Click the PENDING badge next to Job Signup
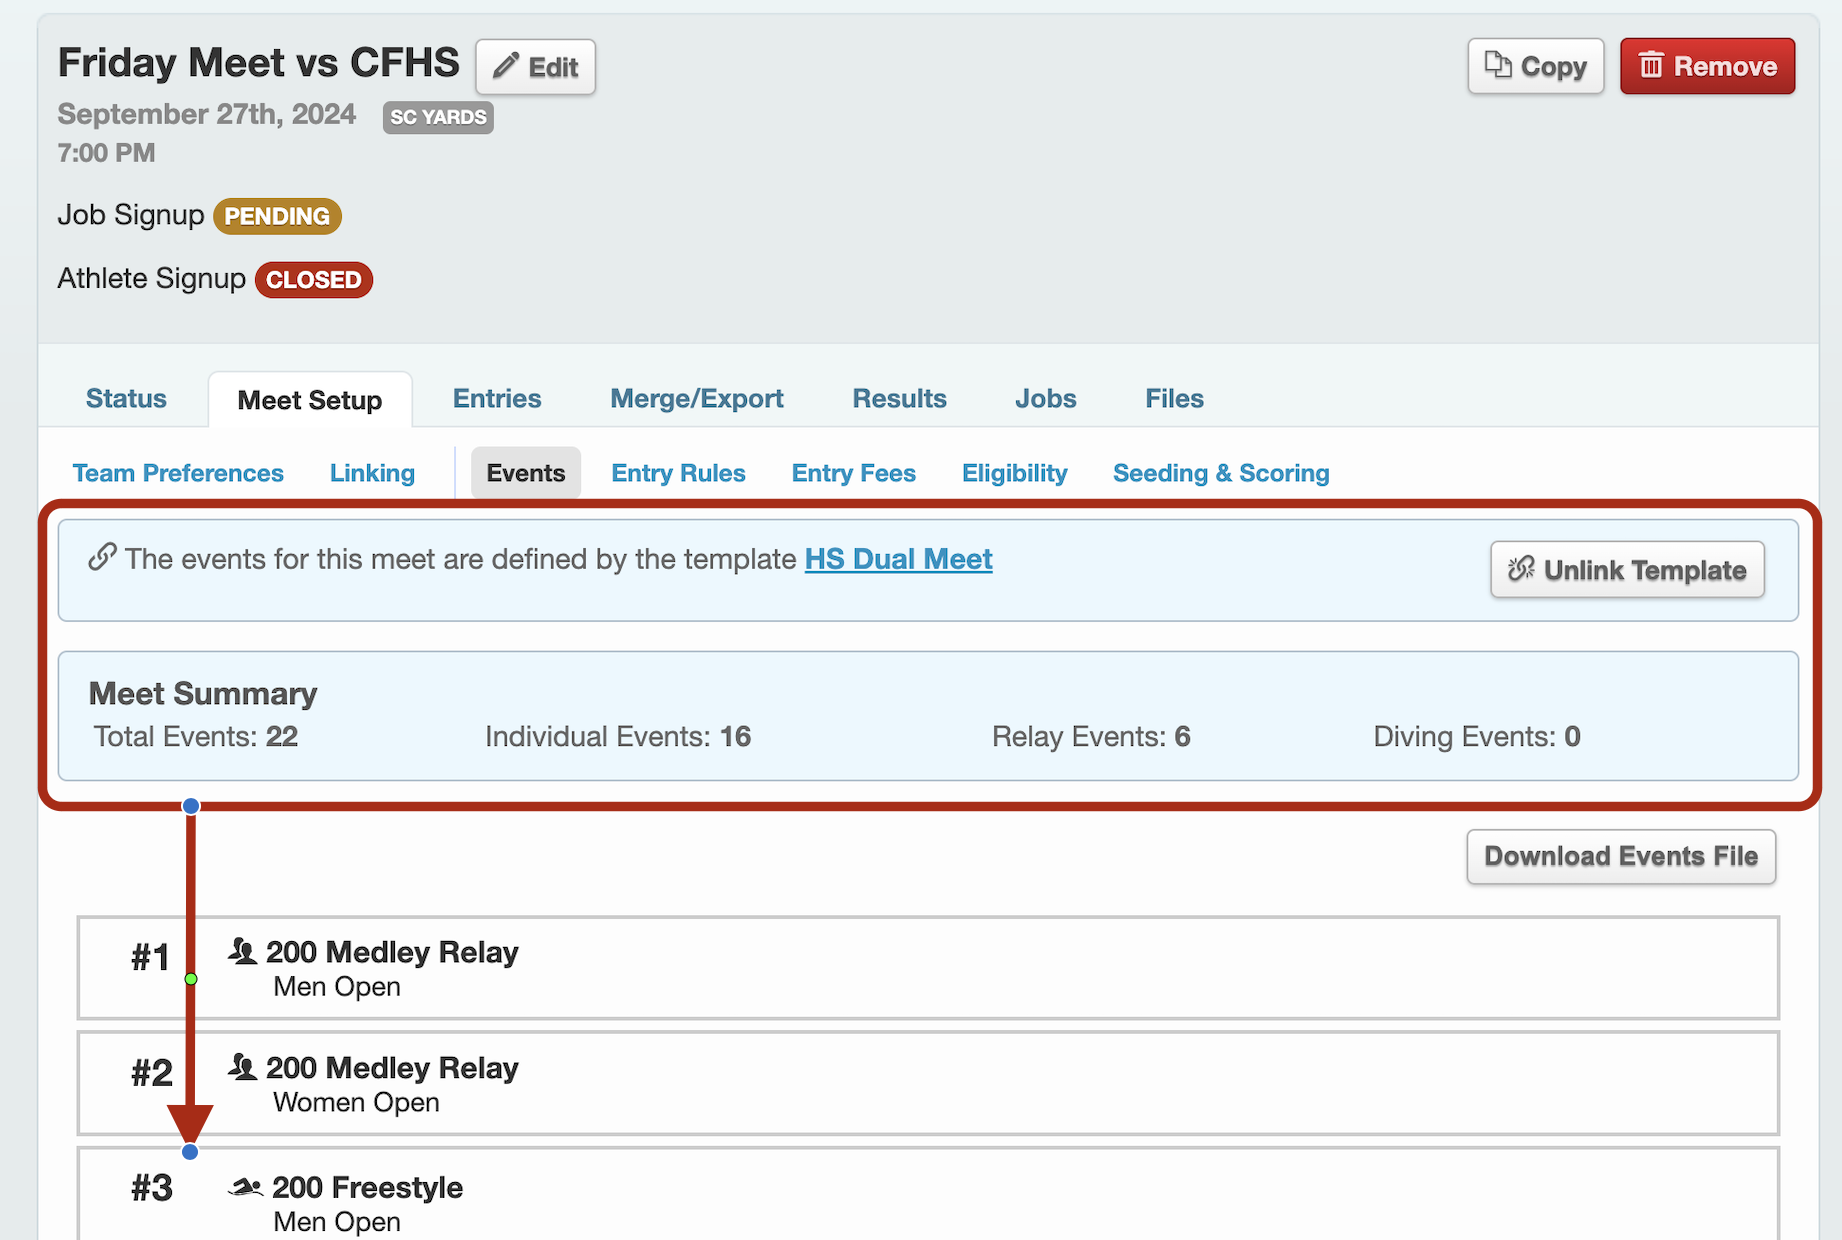Viewport: 1842px width, 1240px height. tap(277, 216)
